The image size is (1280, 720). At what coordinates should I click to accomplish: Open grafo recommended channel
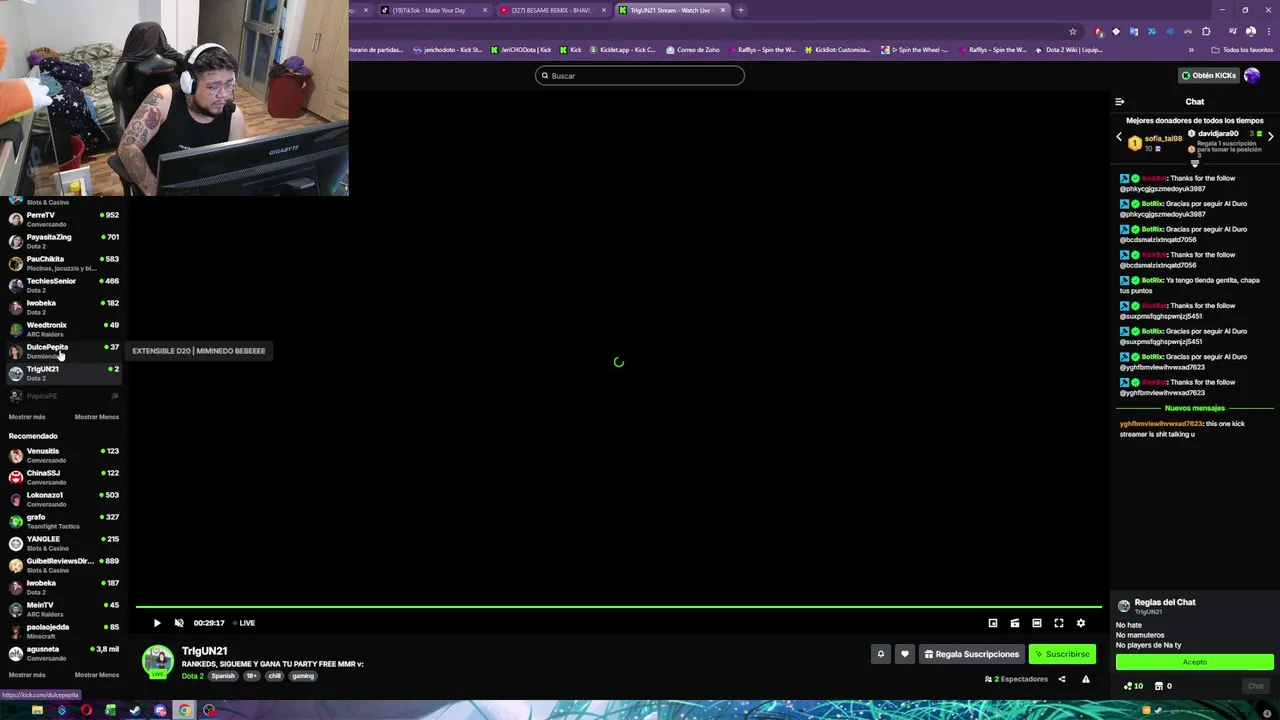pos(63,521)
